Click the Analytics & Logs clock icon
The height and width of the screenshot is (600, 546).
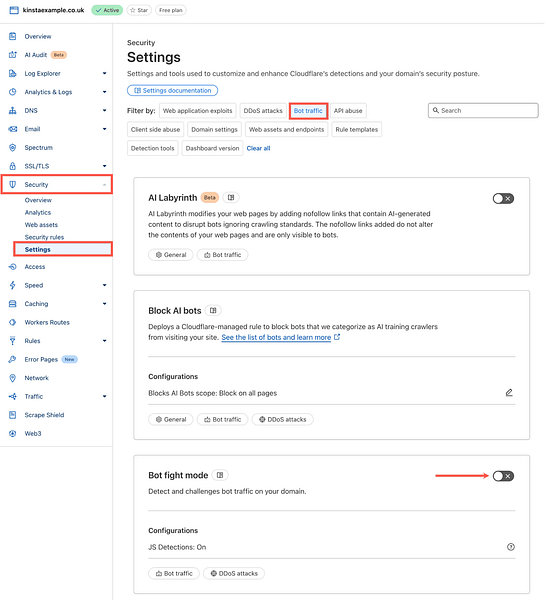click(13, 92)
